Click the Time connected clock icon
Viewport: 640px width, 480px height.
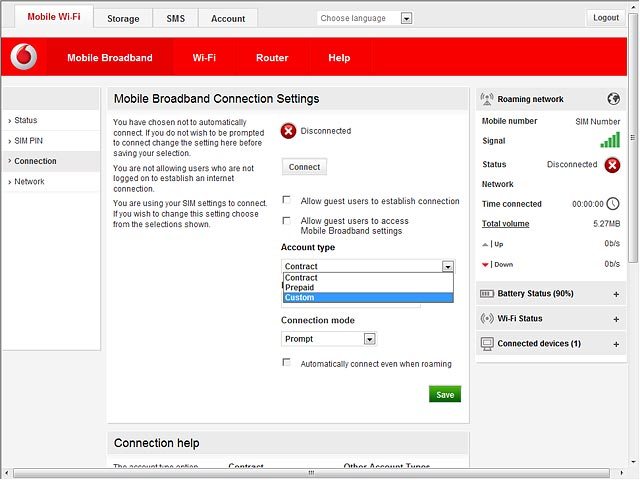(x=612, y=204)
